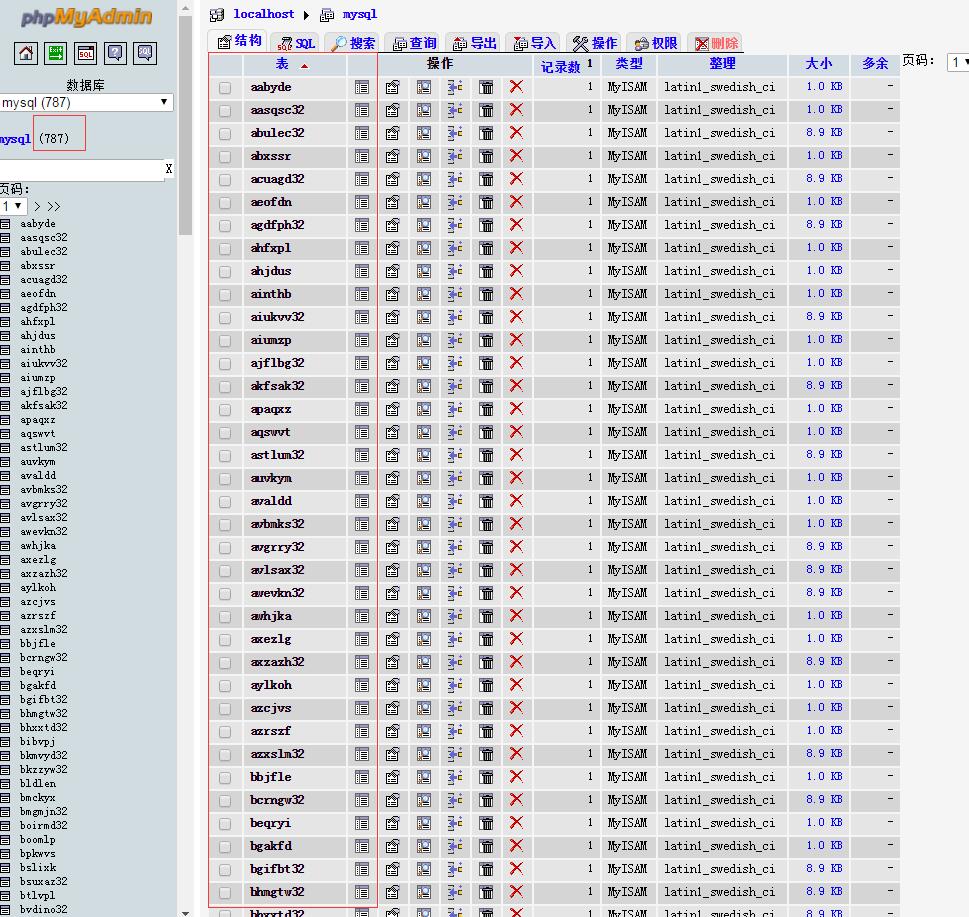969x917 pixels.
Task: Check the aeofdn table checkbox
Action: click(x=225, y=203)
